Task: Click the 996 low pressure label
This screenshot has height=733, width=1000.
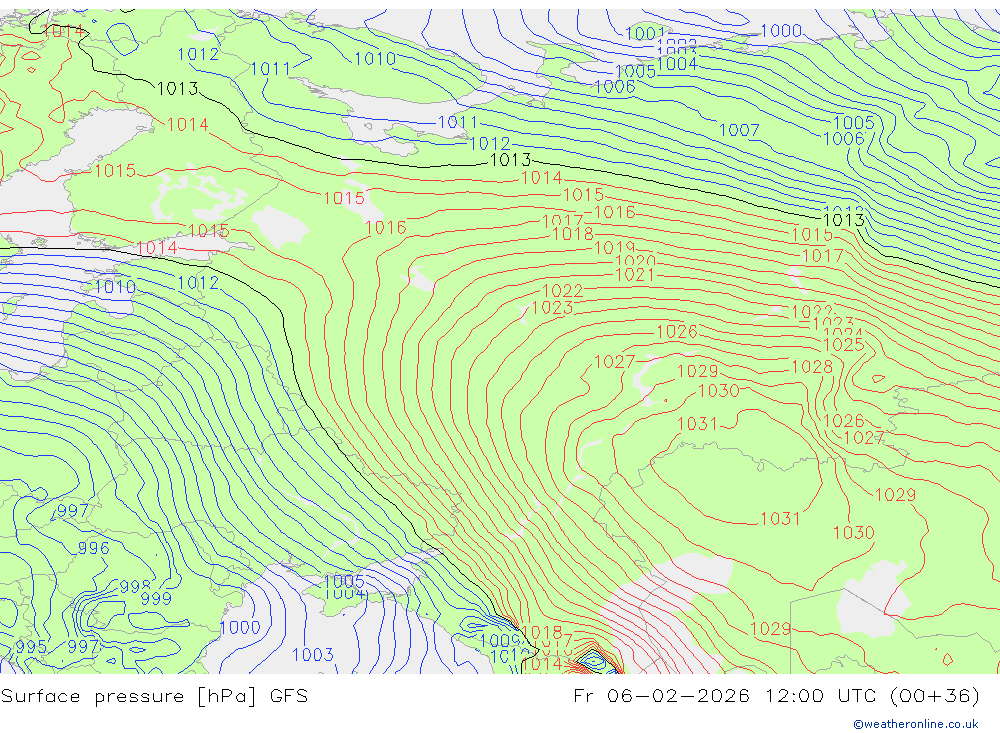Action: point(94,548)
